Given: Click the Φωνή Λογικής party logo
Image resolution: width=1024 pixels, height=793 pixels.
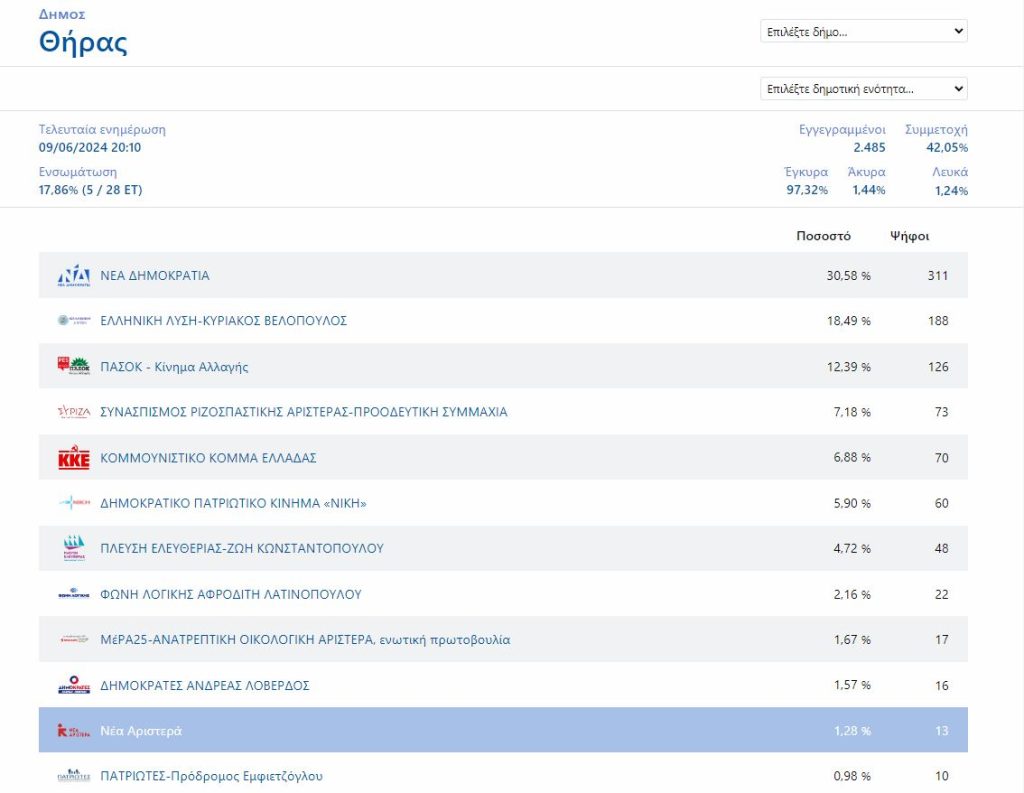Looking at the screenshot, I should click(74, 594).
